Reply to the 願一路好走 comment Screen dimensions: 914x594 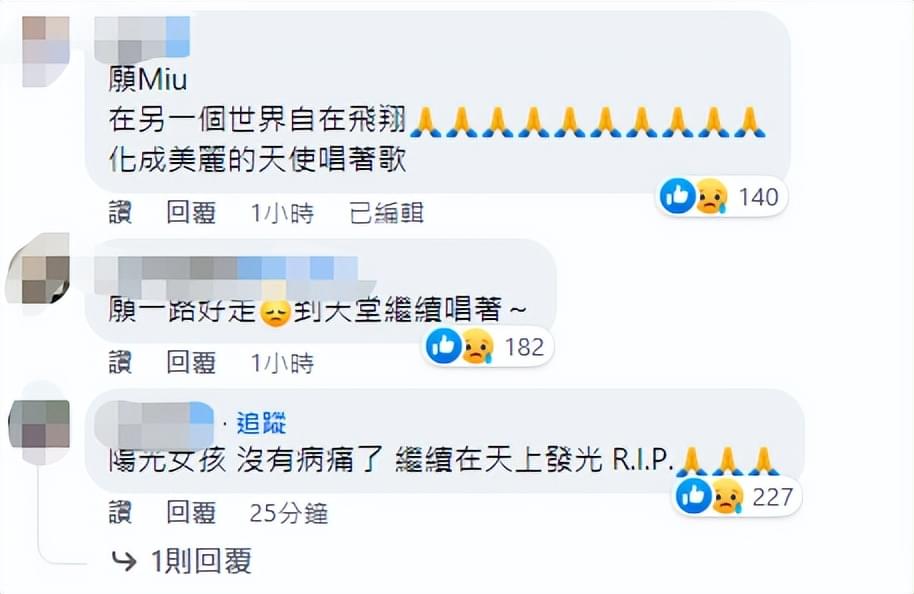click(x=191, y=363)
